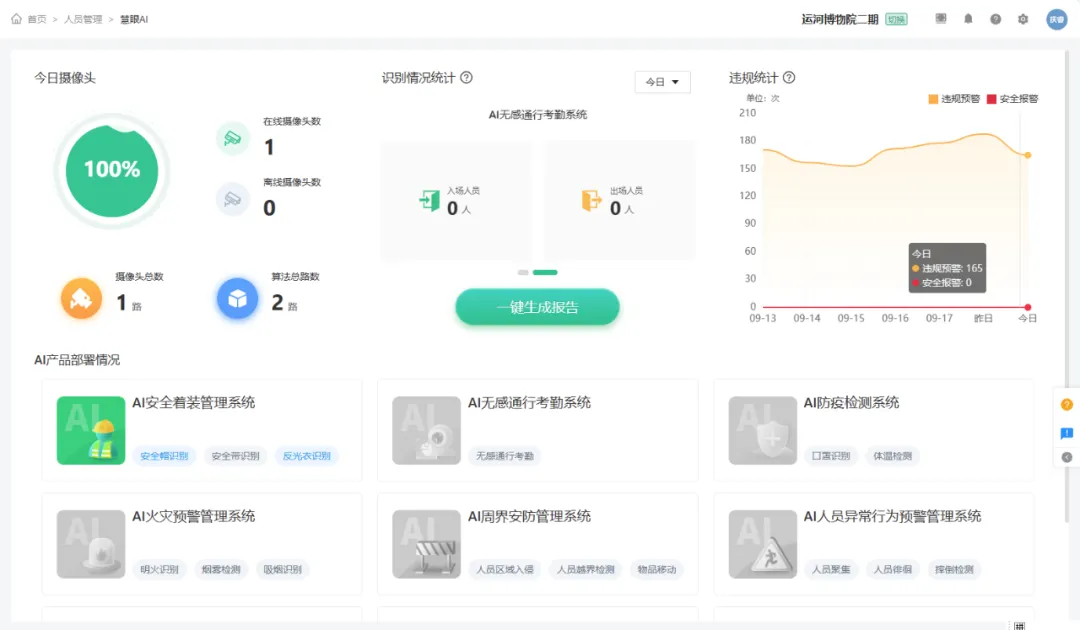The width and height of the screenshot is (1080, 630).
Task: Select the 摔倒检测 tag
Action: [954, 569]
